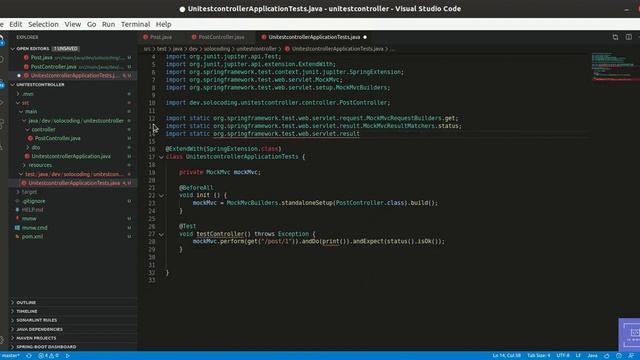Viewport: 640px width, 360px height.
Task: Open the Edit menu
Action: (x=16, y=24)
